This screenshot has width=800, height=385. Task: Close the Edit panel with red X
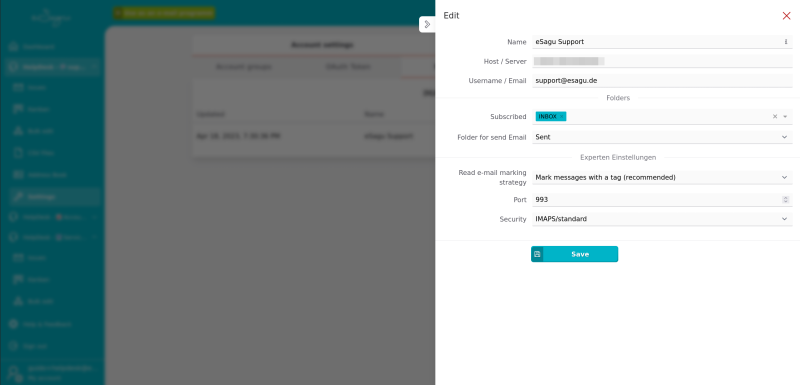[x=786, y=16]
